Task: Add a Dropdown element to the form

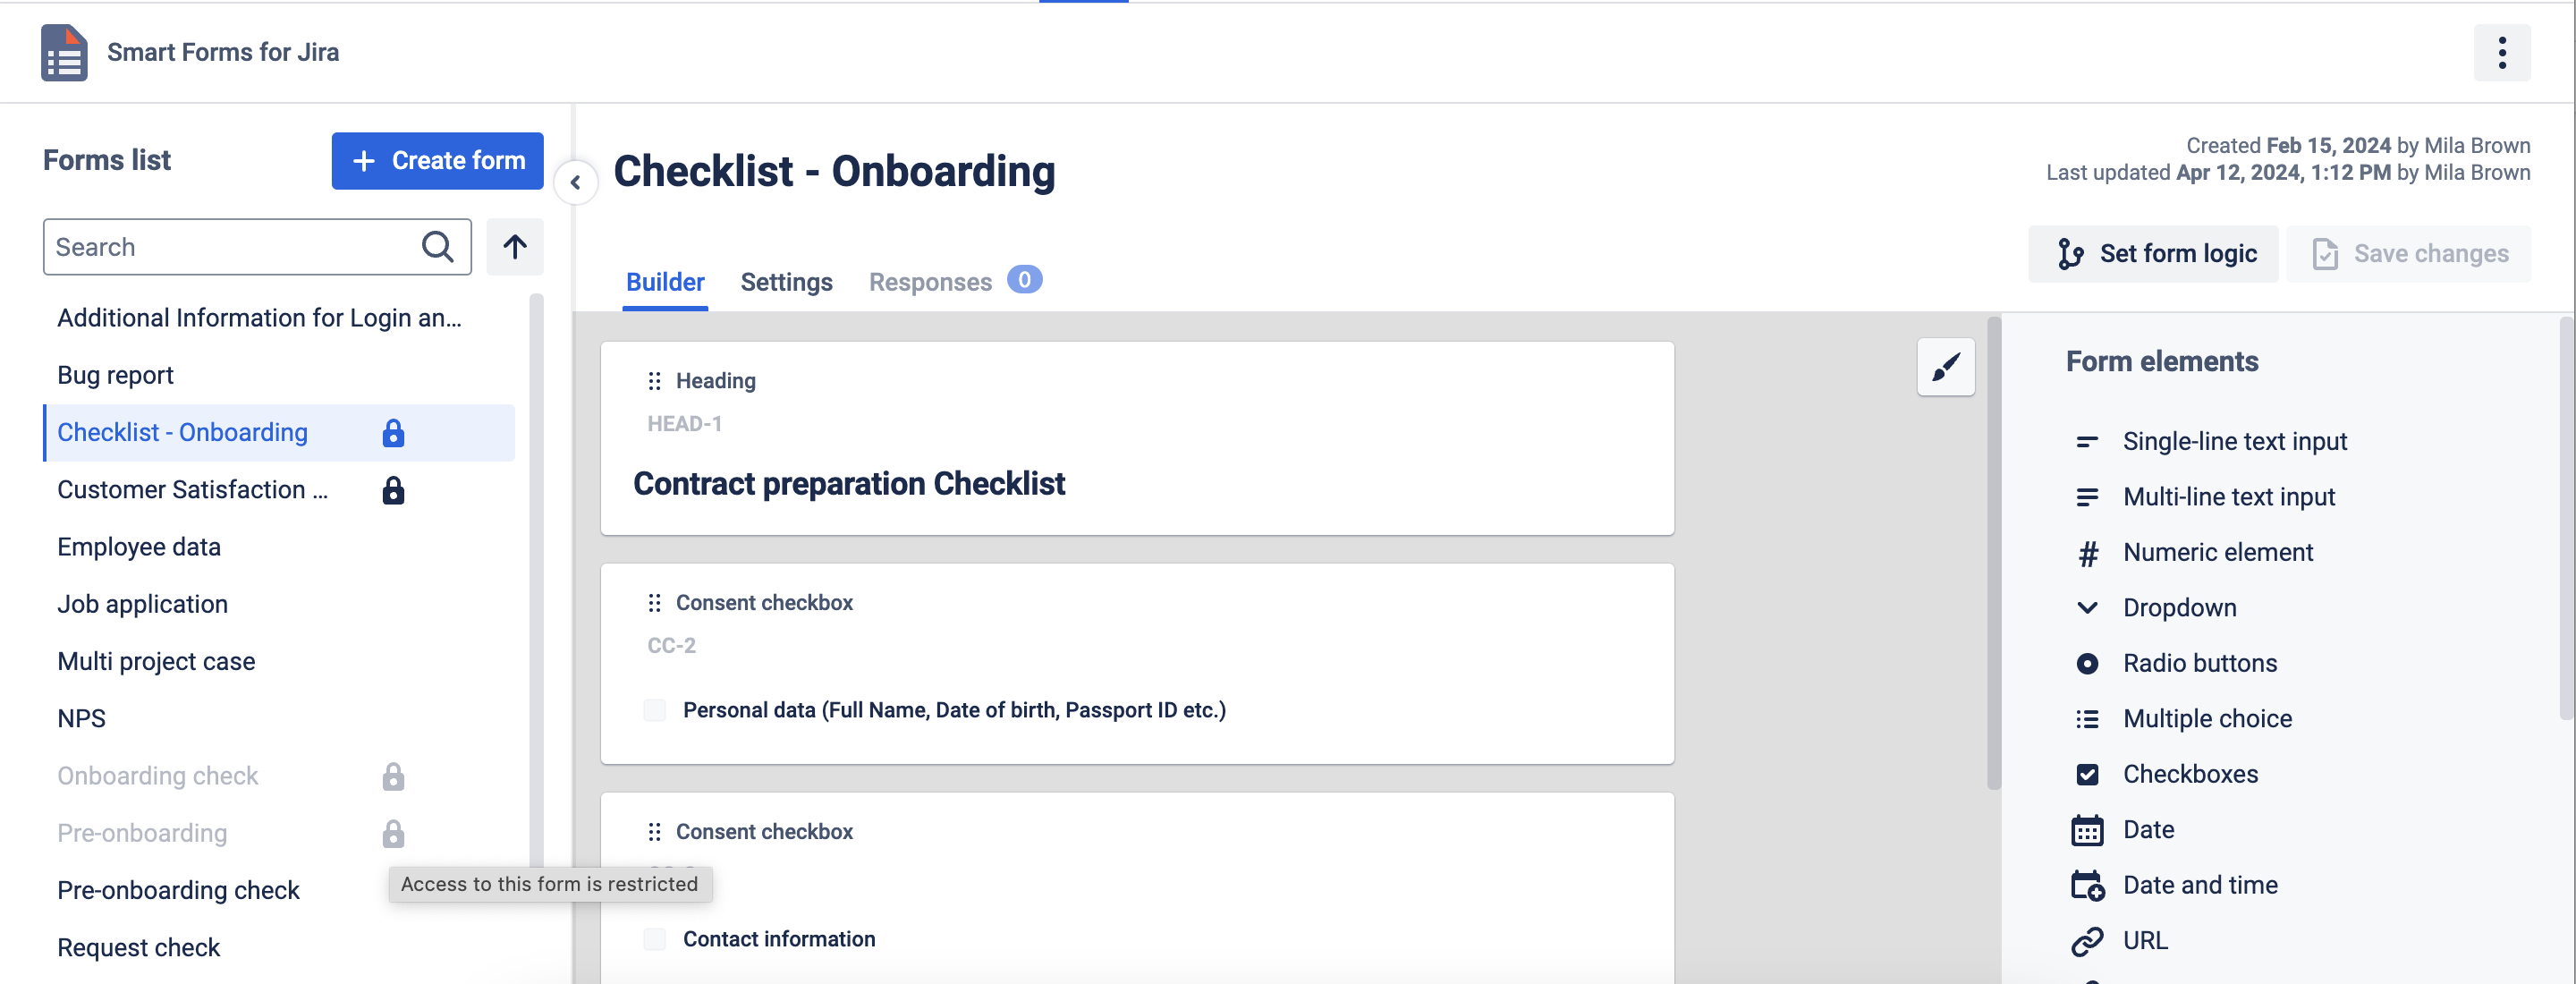Action: coord(2179,608)
